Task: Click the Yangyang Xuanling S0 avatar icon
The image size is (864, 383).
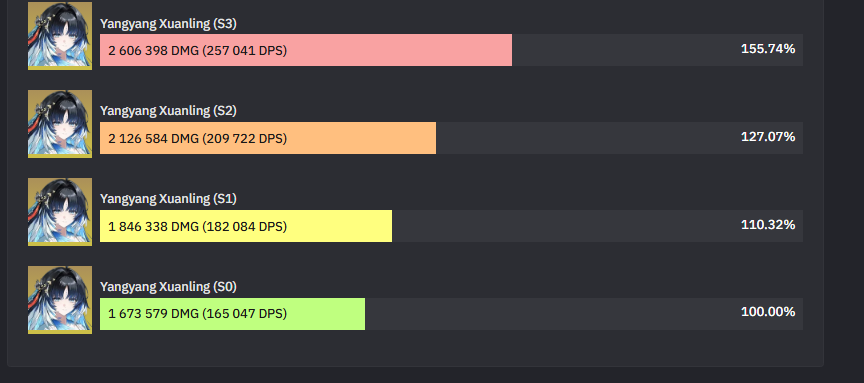Action: coord(60,300)
